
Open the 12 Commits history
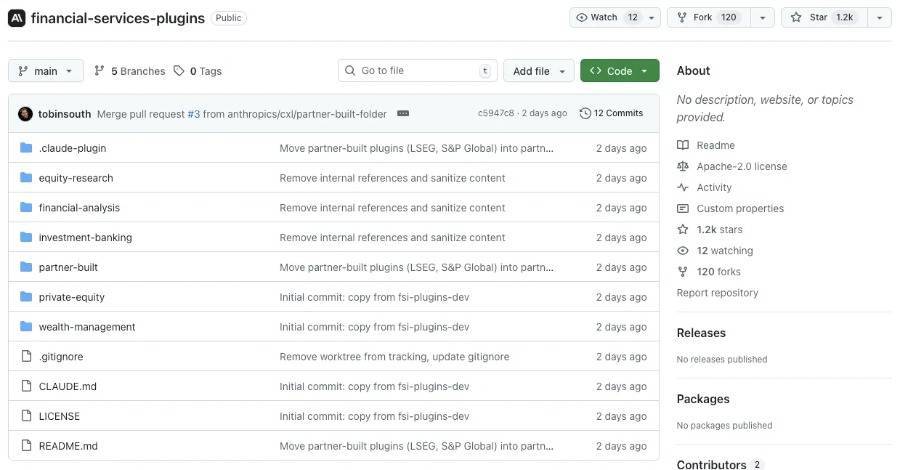611,114
